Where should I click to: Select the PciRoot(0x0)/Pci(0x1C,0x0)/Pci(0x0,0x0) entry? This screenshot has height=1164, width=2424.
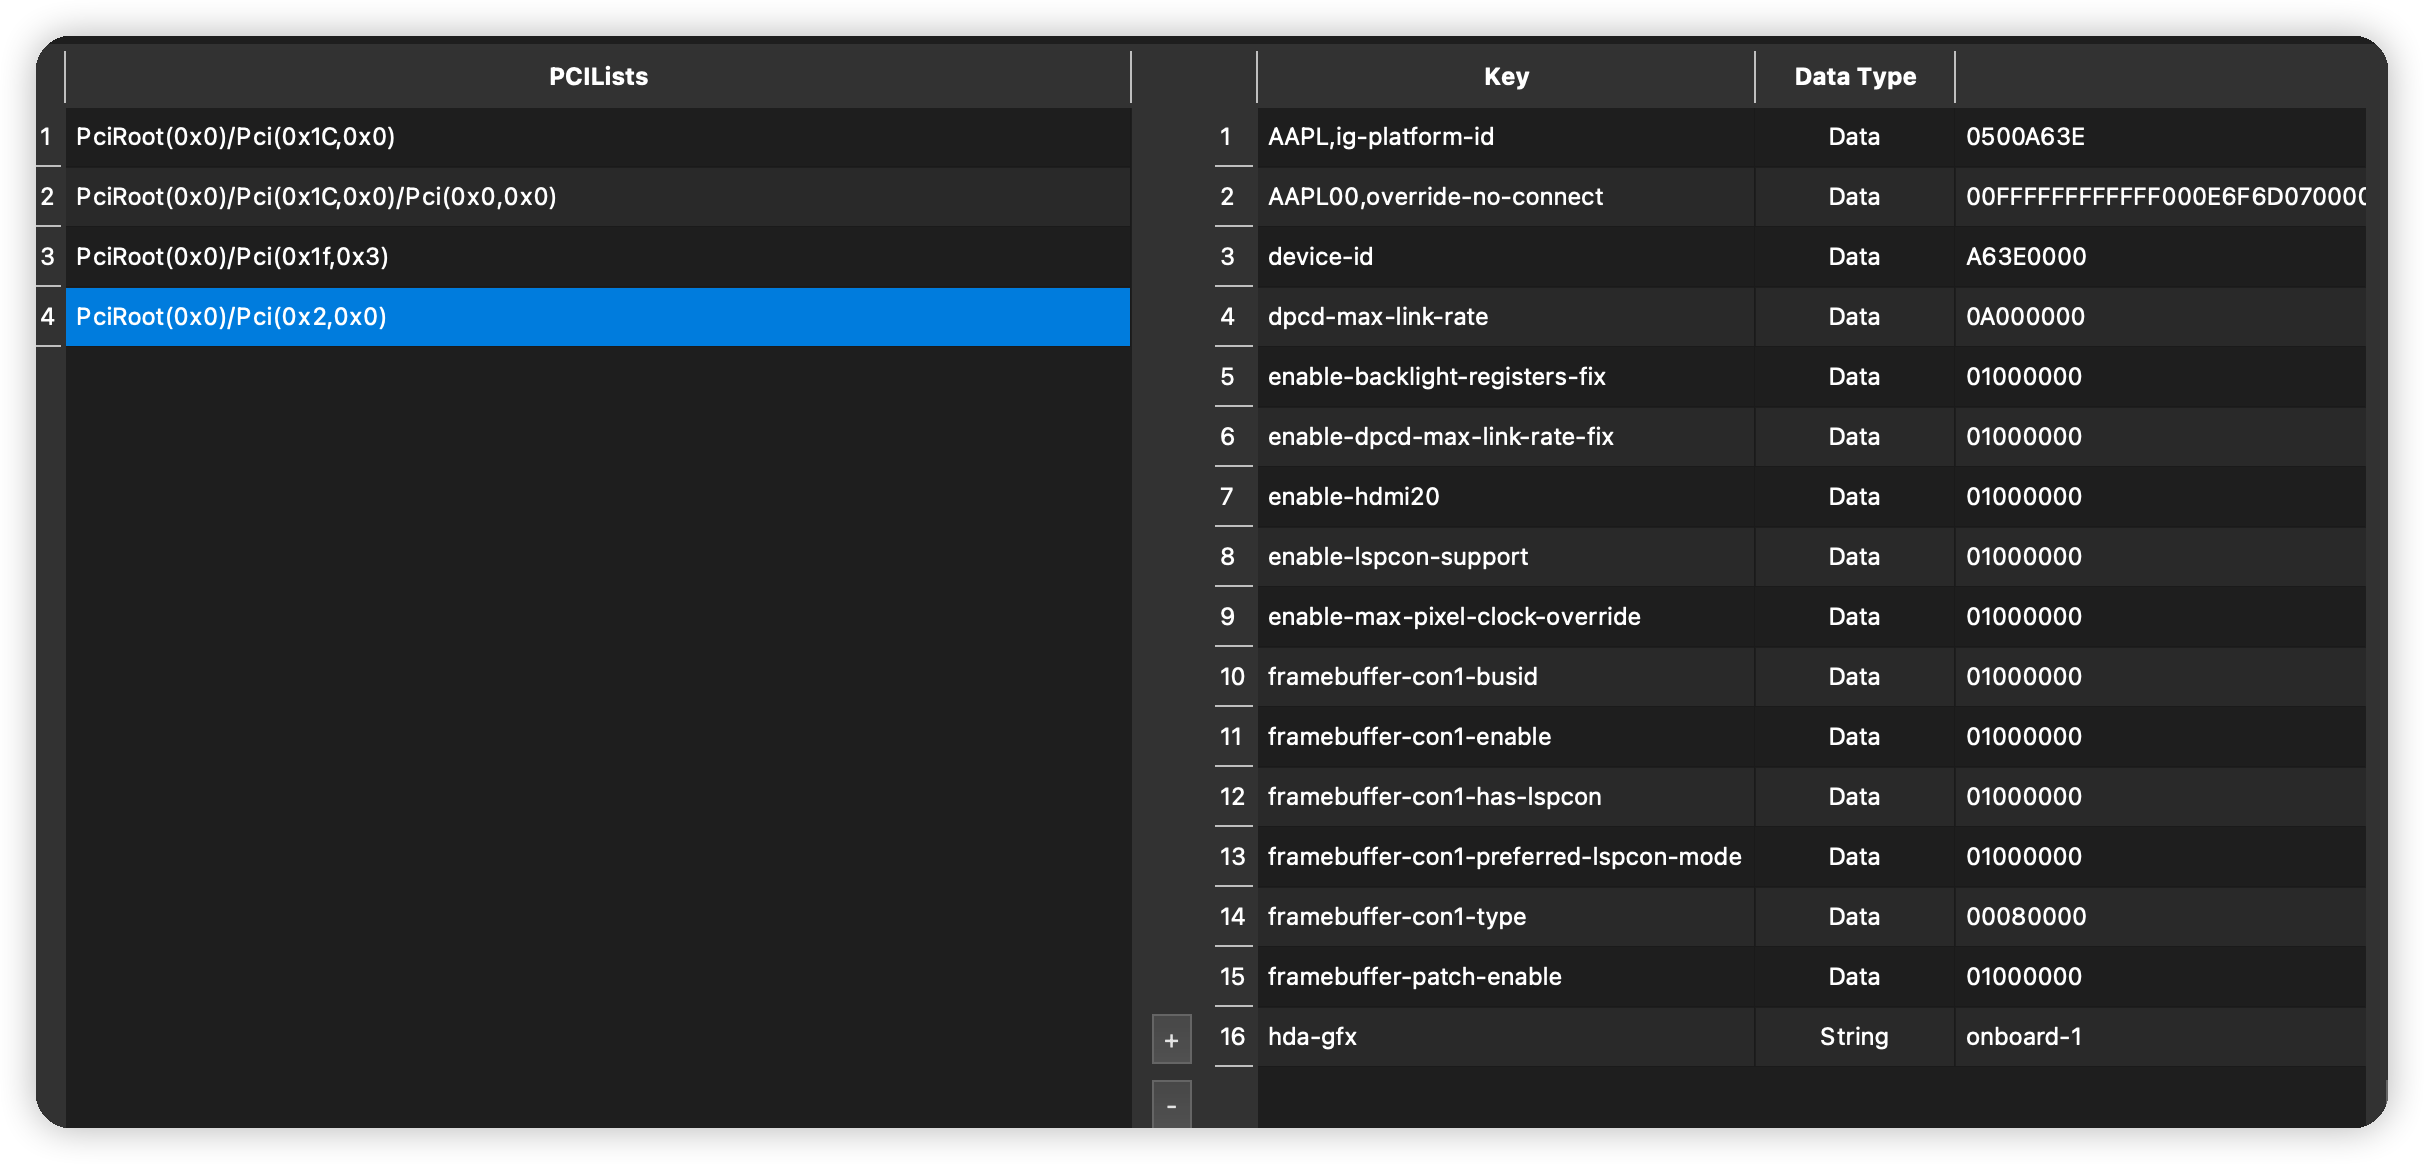tap(400, 197)
